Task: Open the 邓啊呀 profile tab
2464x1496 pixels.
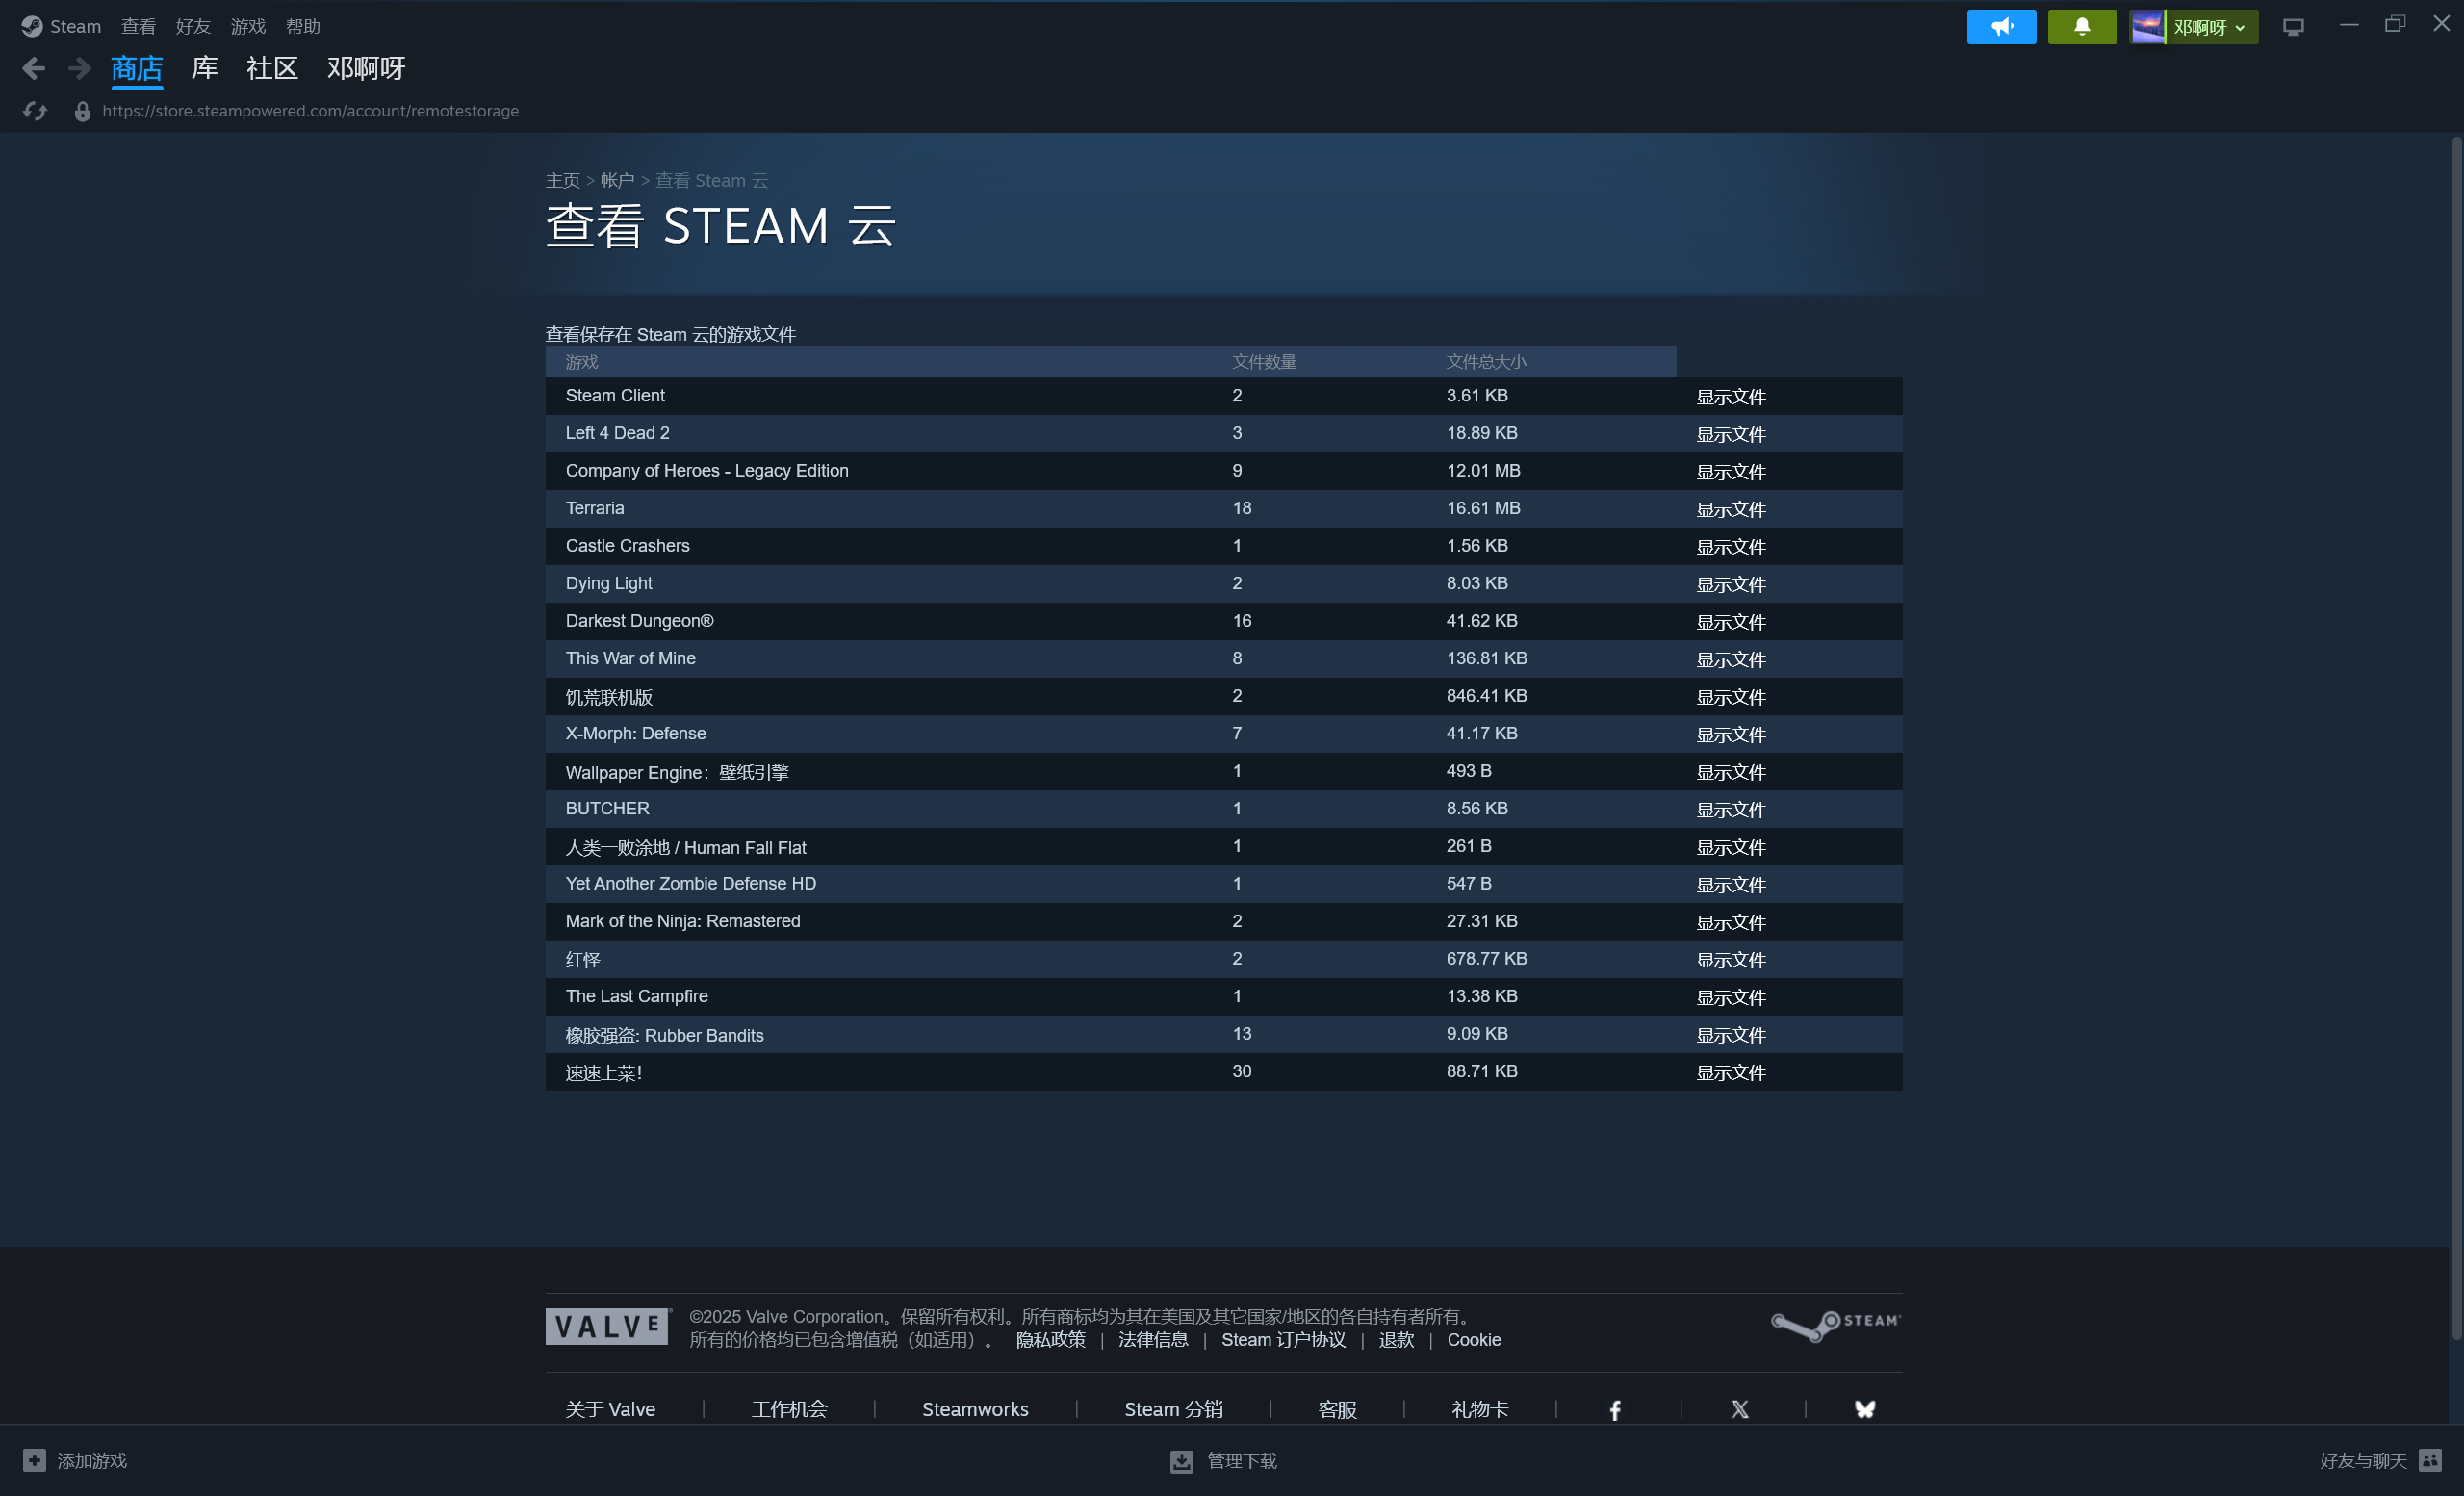Action: [366, 68]
